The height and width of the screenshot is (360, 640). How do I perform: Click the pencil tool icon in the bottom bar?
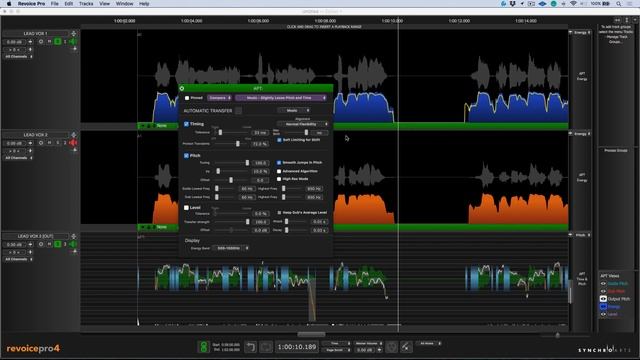click(x=406, y=347)
